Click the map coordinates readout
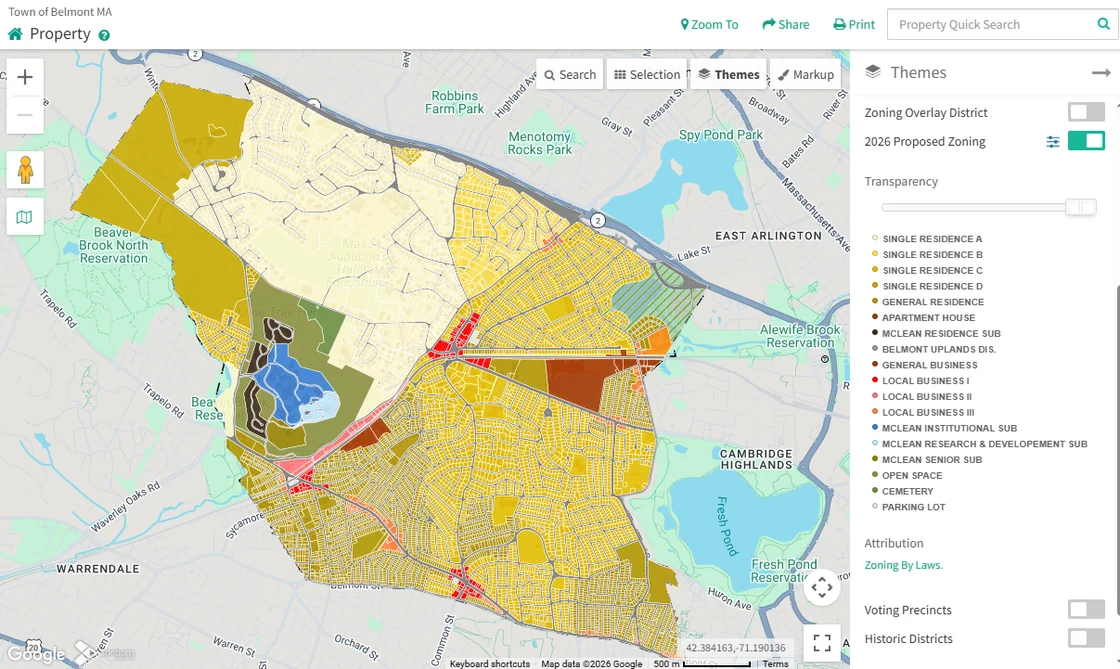This screenshot has width=1120, height=669. click(x=736, y=648)
